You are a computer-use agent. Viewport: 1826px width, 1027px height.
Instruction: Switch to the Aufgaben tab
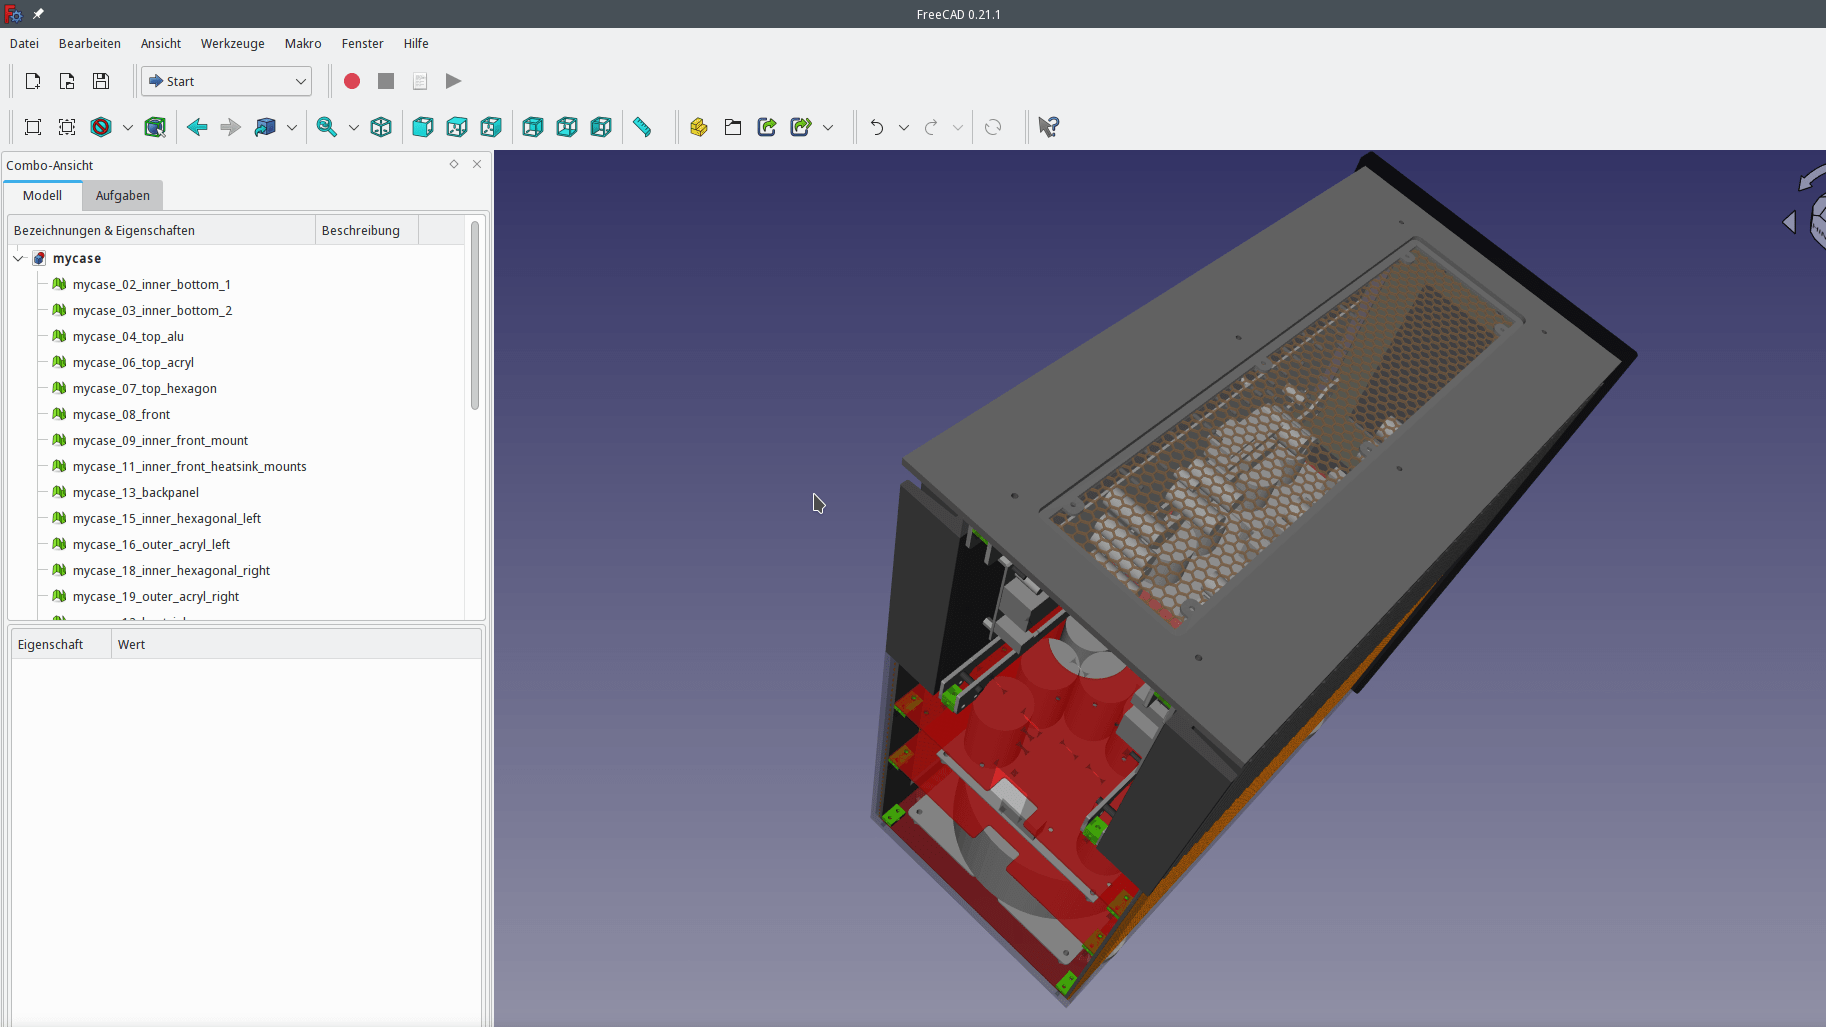(x=122, y=195)
